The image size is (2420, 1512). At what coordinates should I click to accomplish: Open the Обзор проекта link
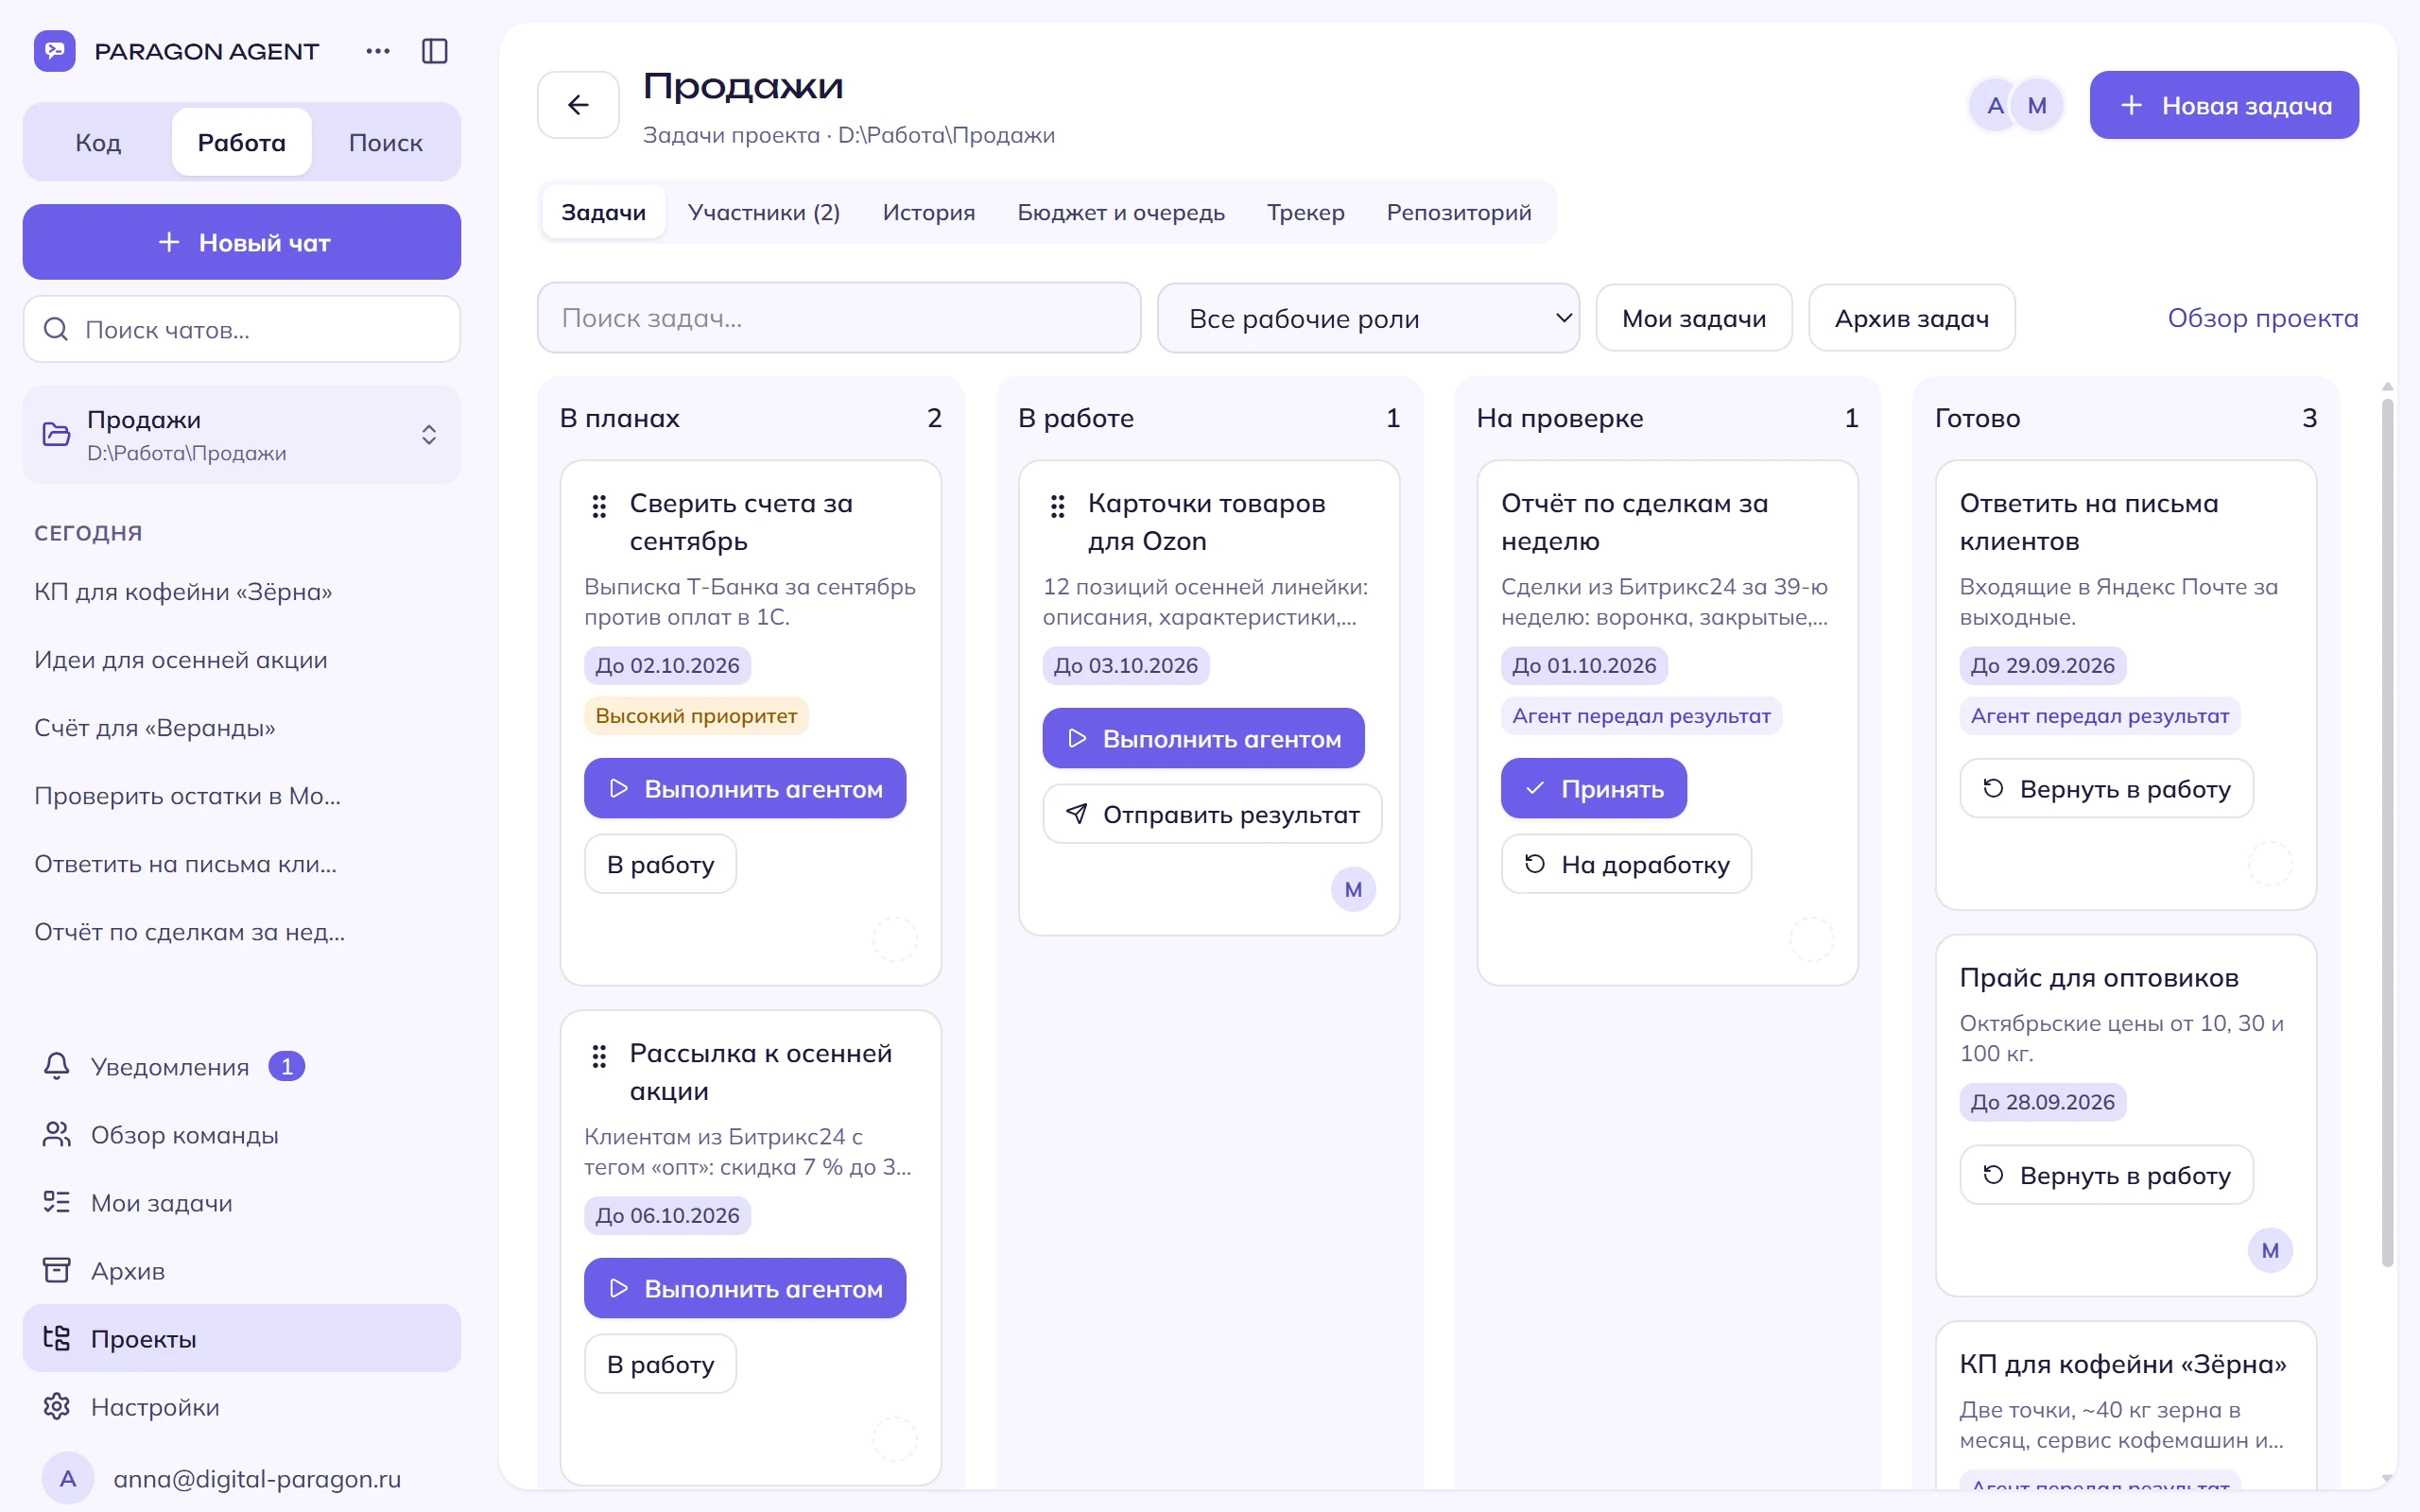coord(2262,318)
